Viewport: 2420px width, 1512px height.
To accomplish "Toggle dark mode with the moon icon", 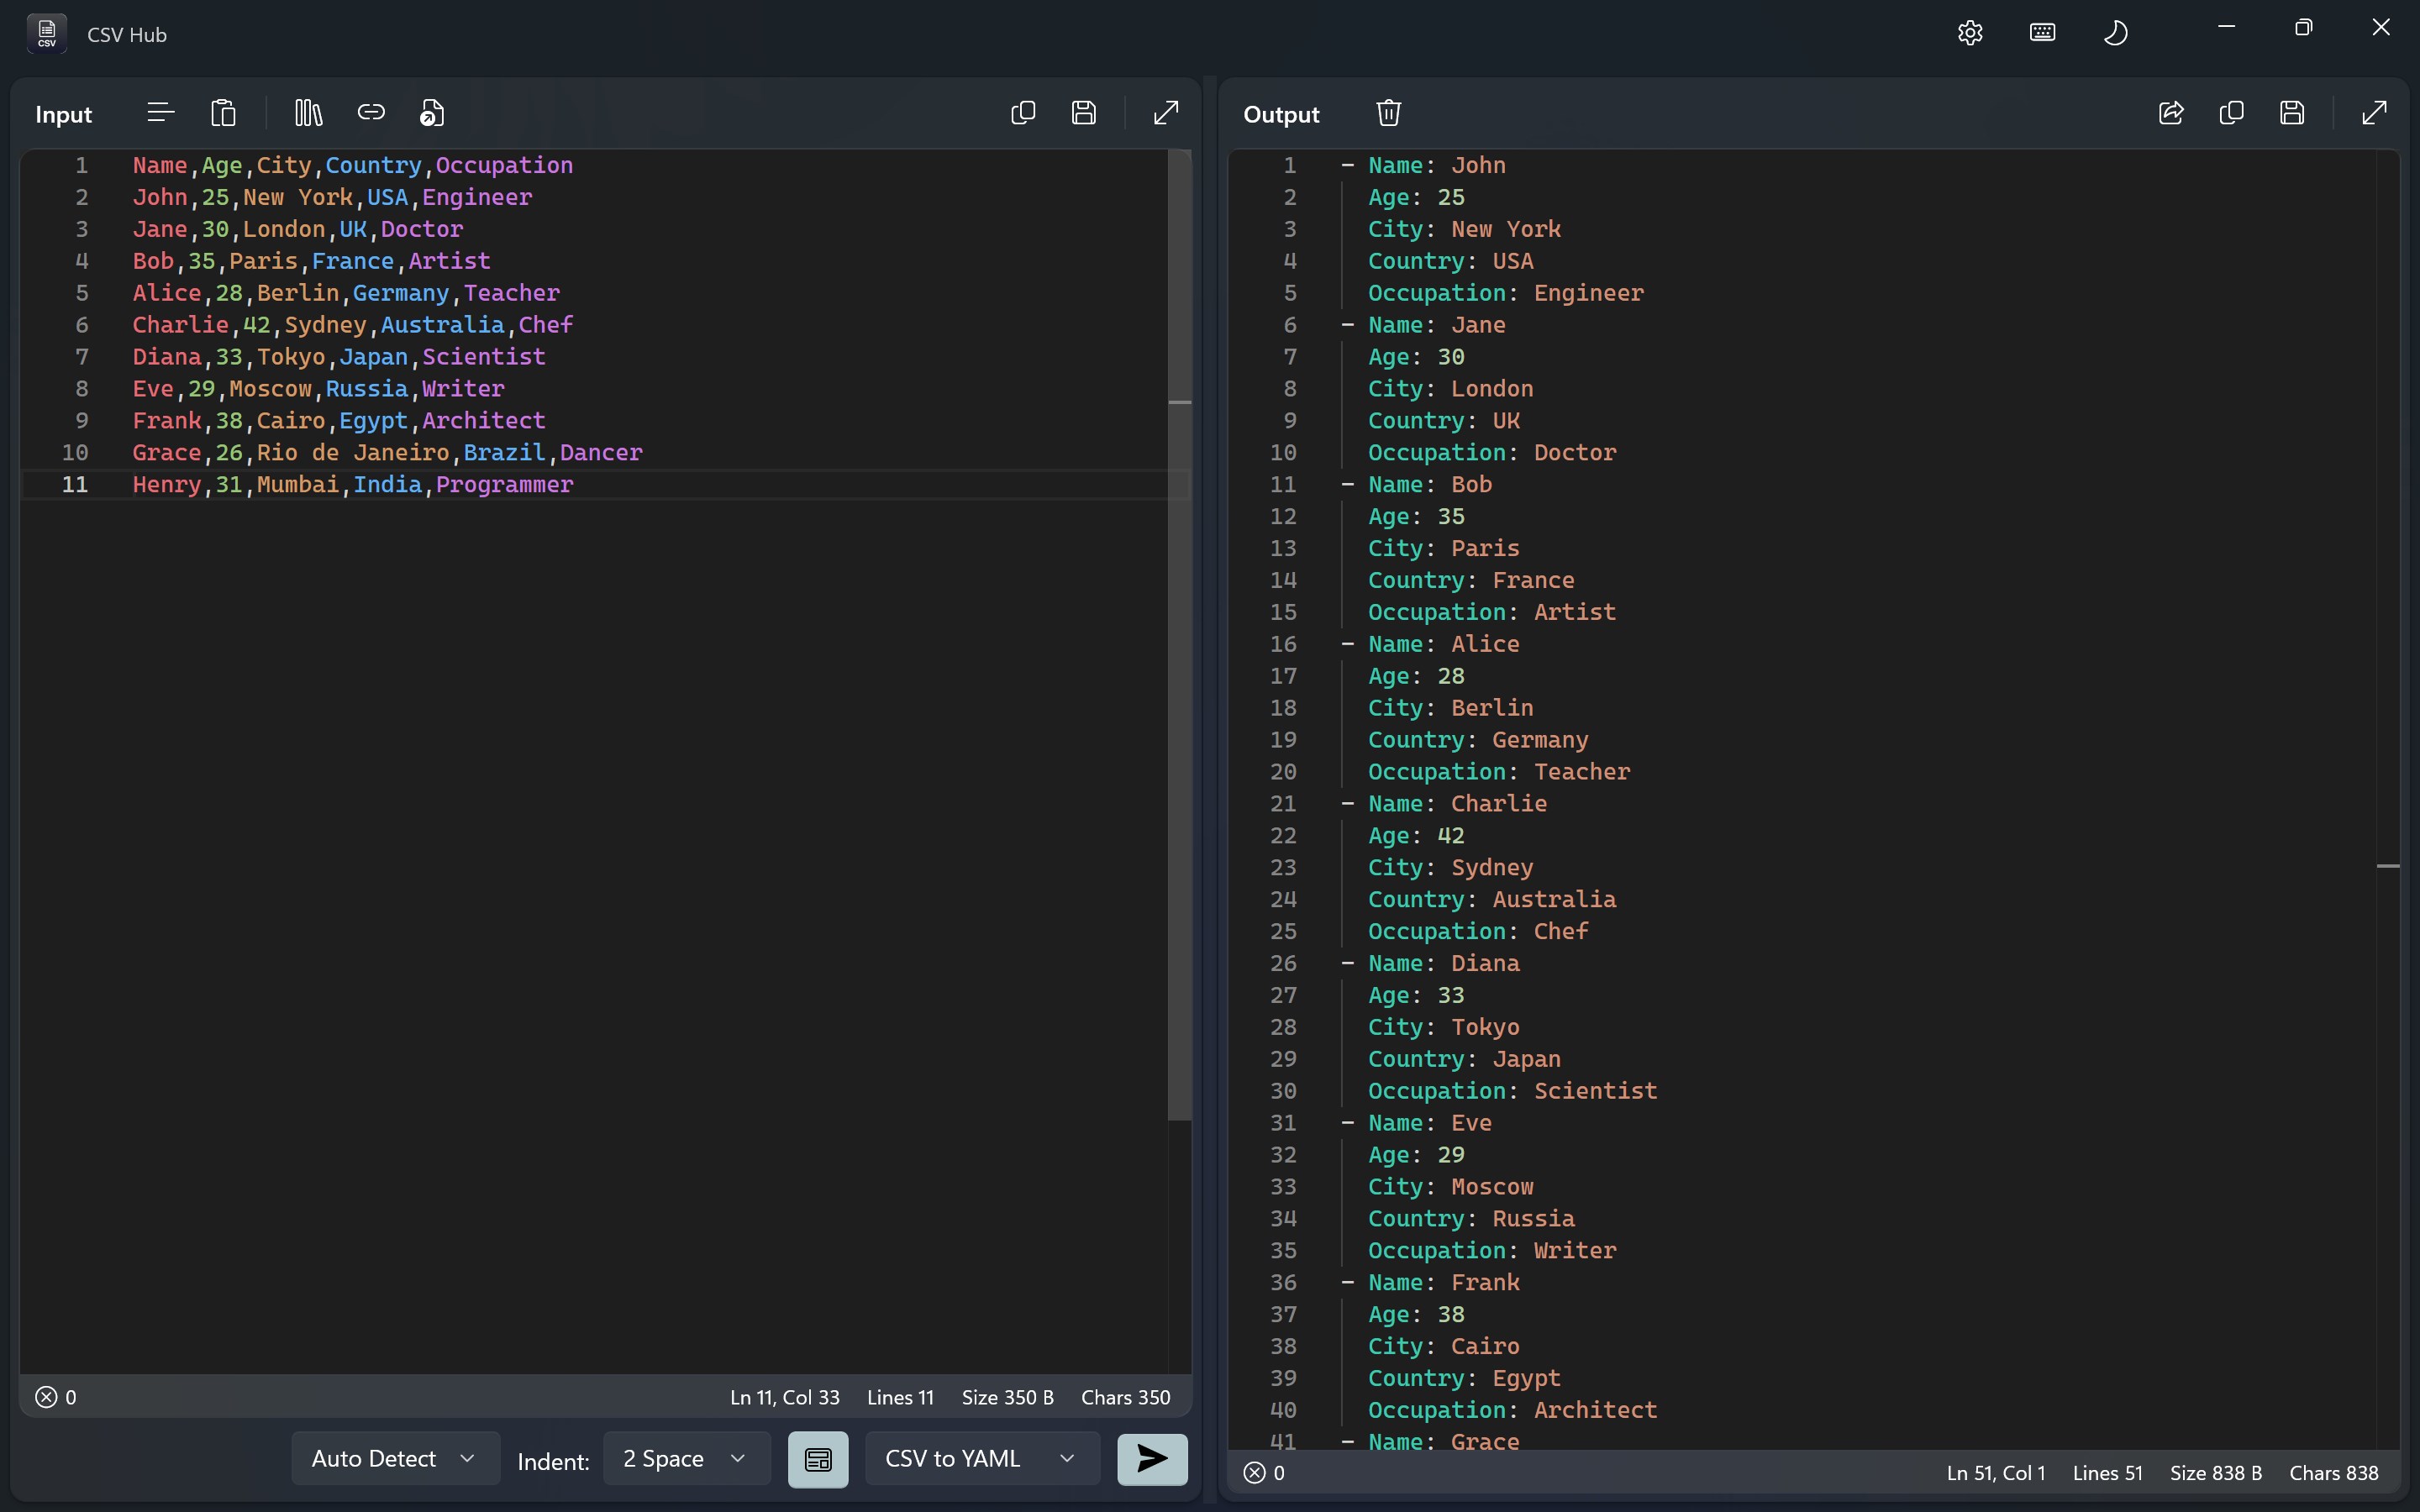I will point(2117,32).
